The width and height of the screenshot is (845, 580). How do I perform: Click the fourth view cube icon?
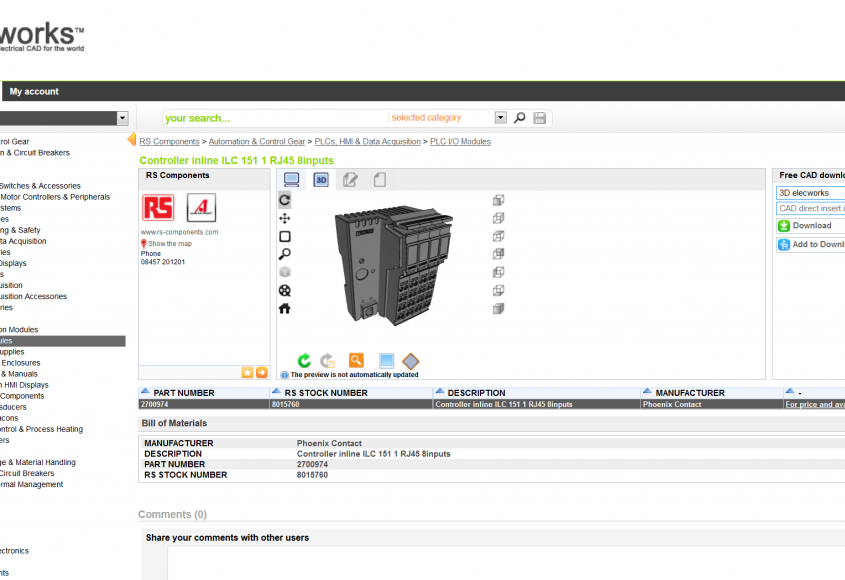click(x=498, y=253)
